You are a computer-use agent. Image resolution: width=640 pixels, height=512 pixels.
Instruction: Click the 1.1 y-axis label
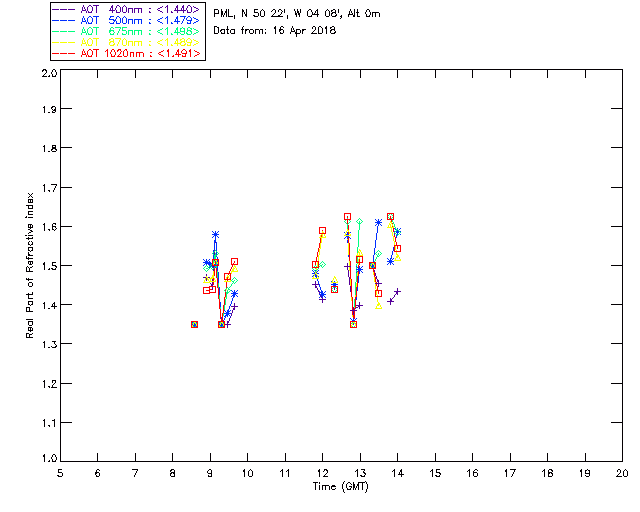tap(49, 423)
